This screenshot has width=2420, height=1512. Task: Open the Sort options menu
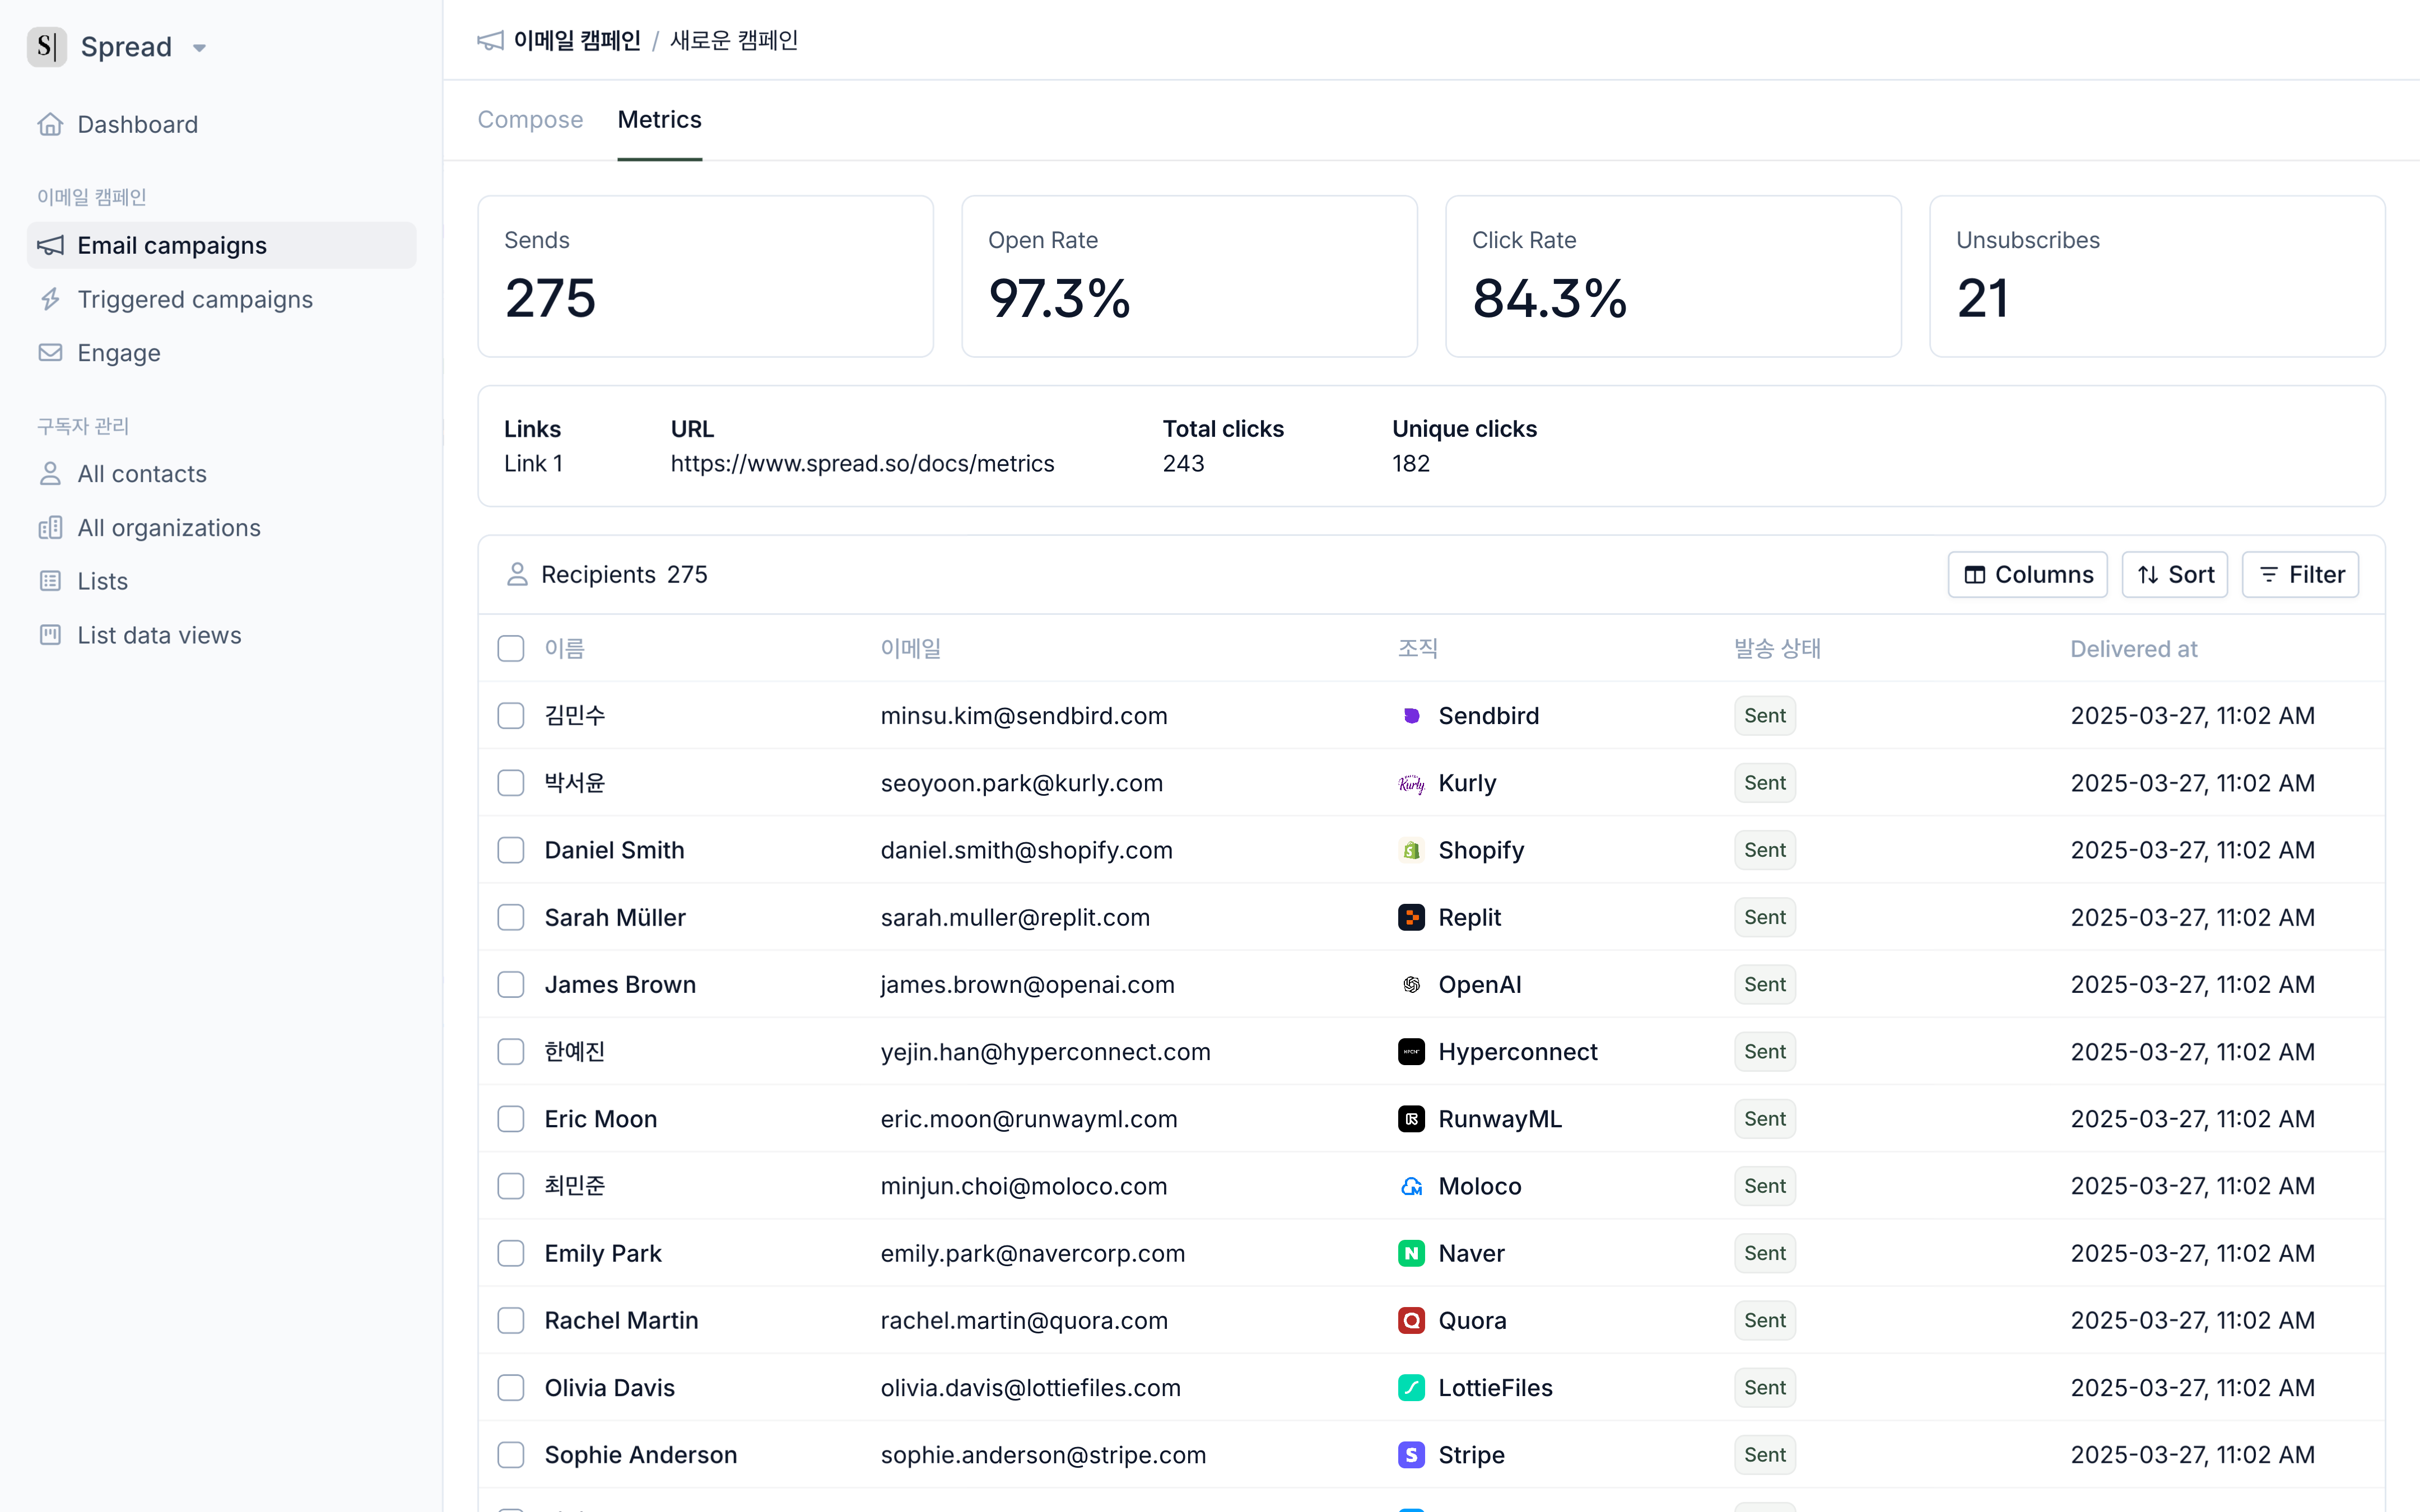(2174, 574)
